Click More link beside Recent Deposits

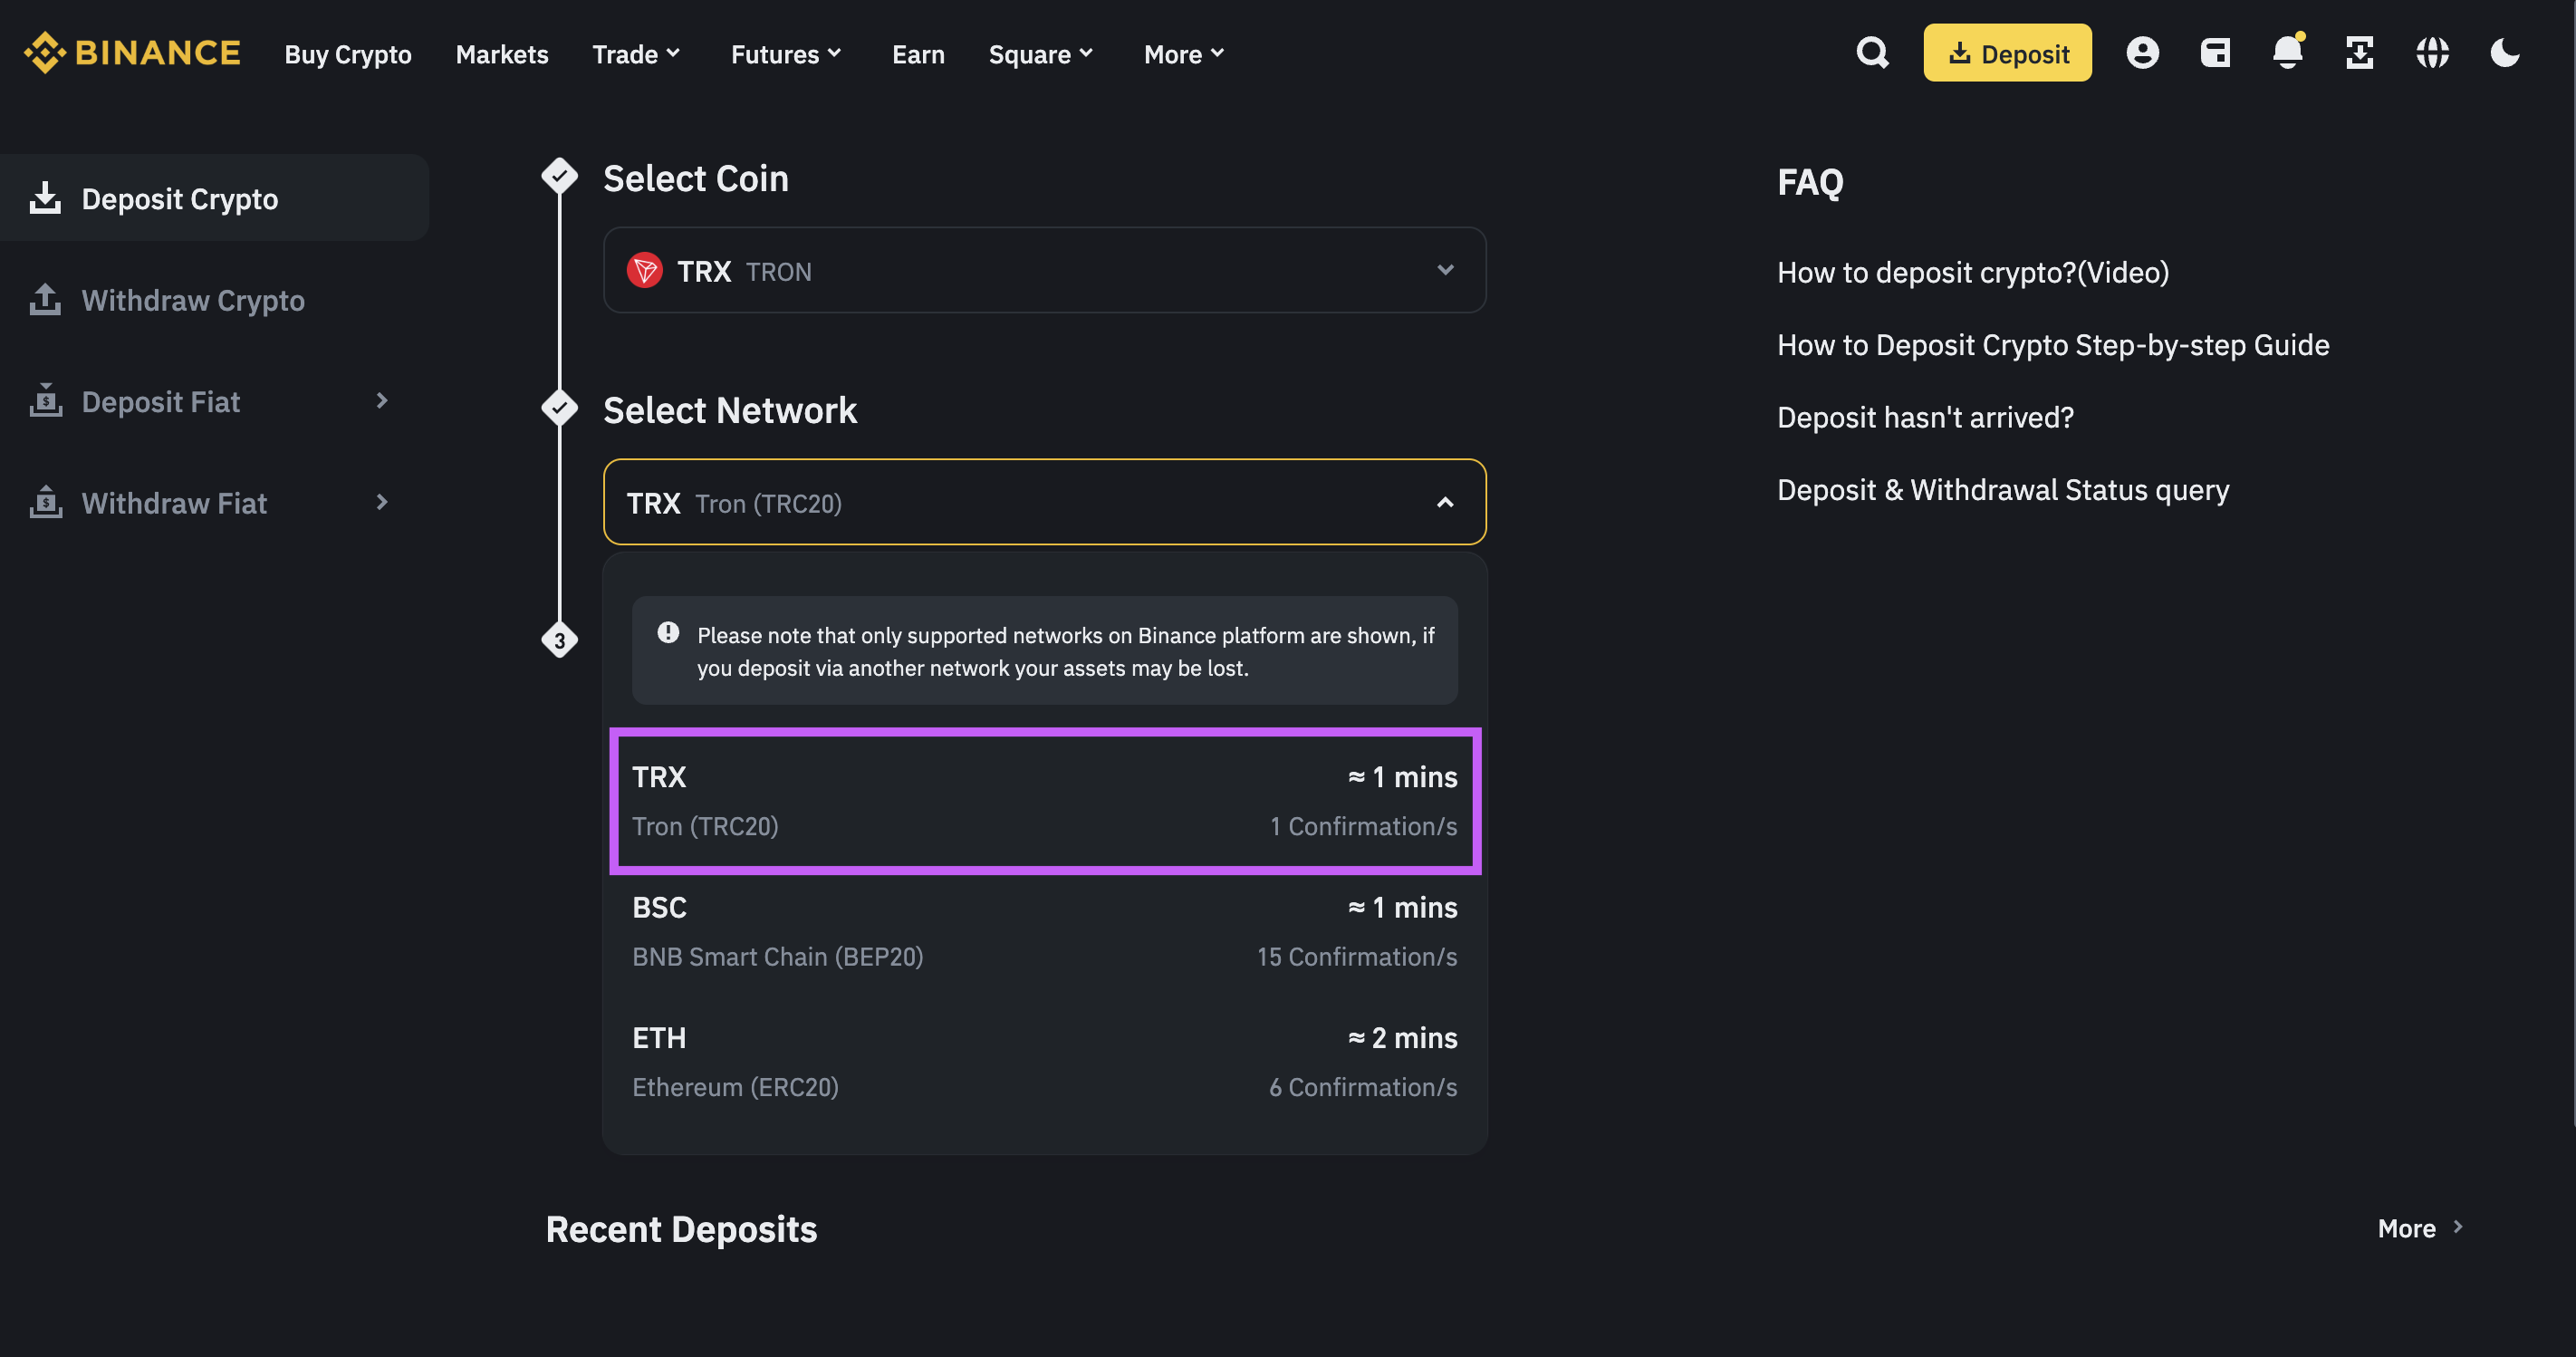click(x=2420, y=1228)
